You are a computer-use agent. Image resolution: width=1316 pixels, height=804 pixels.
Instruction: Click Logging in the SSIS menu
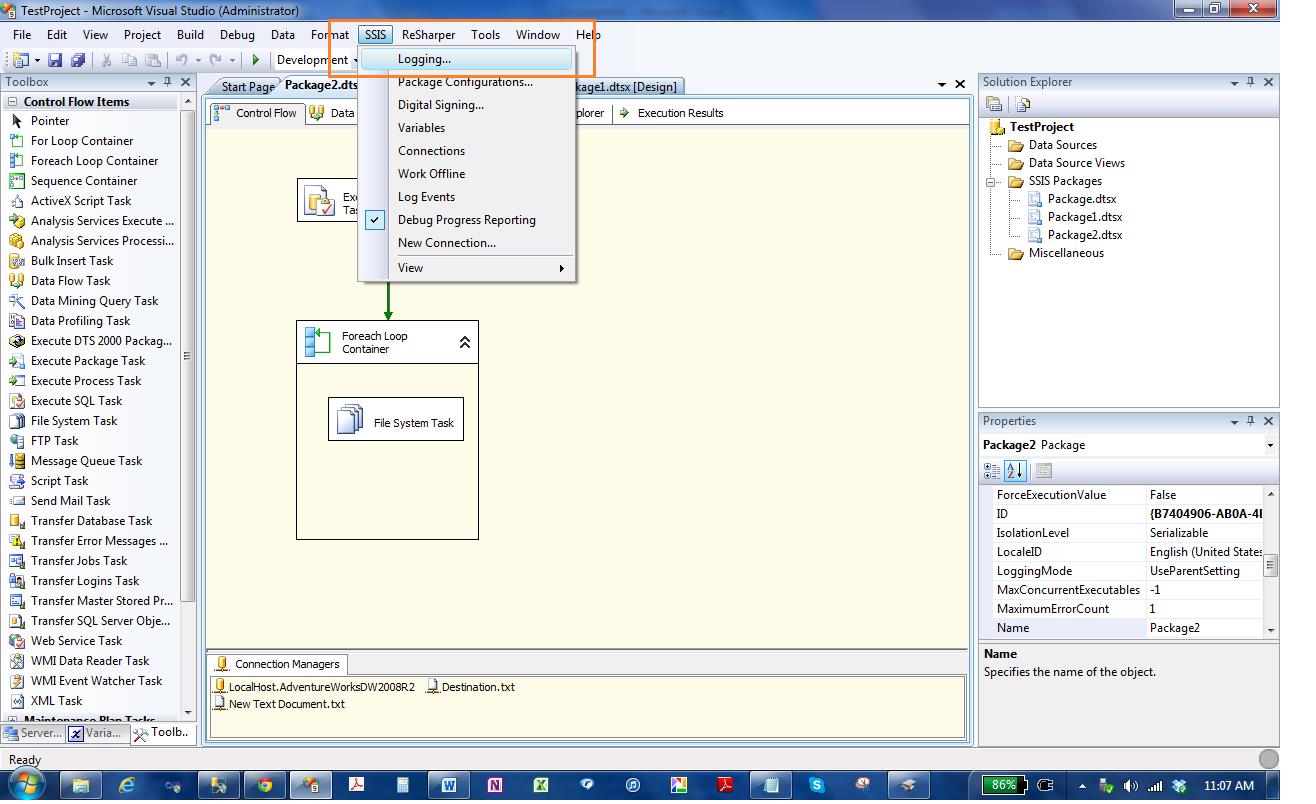pos(424,58)
